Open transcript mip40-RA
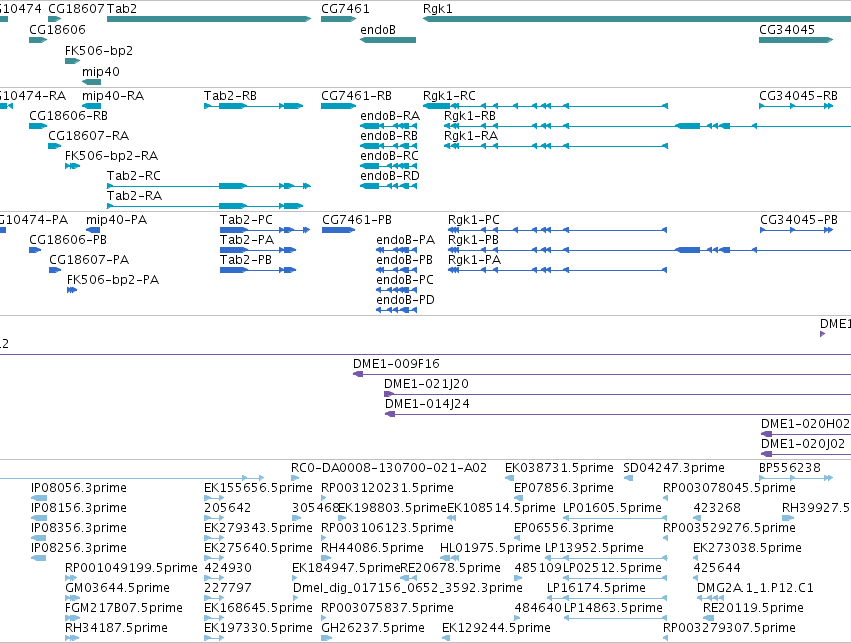The image size is (851, 643). click(x=91, y=106)
